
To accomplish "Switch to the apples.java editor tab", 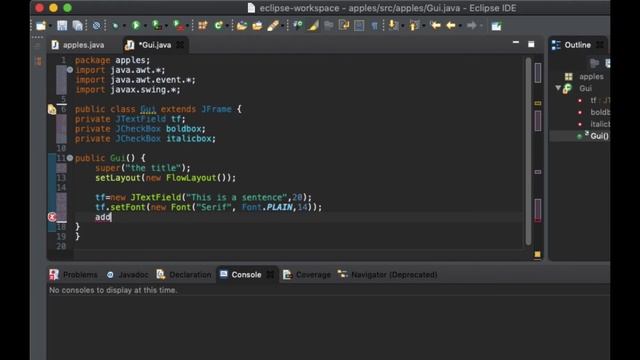I will point(78,45).
